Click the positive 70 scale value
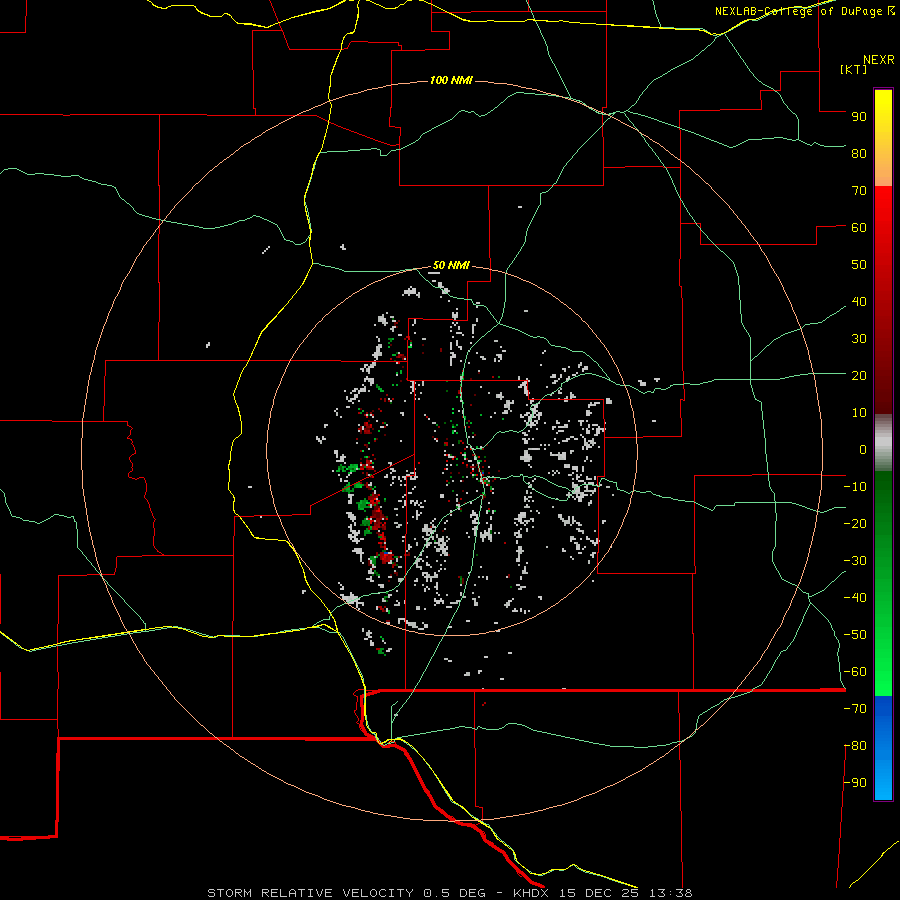 click(859, 191)
